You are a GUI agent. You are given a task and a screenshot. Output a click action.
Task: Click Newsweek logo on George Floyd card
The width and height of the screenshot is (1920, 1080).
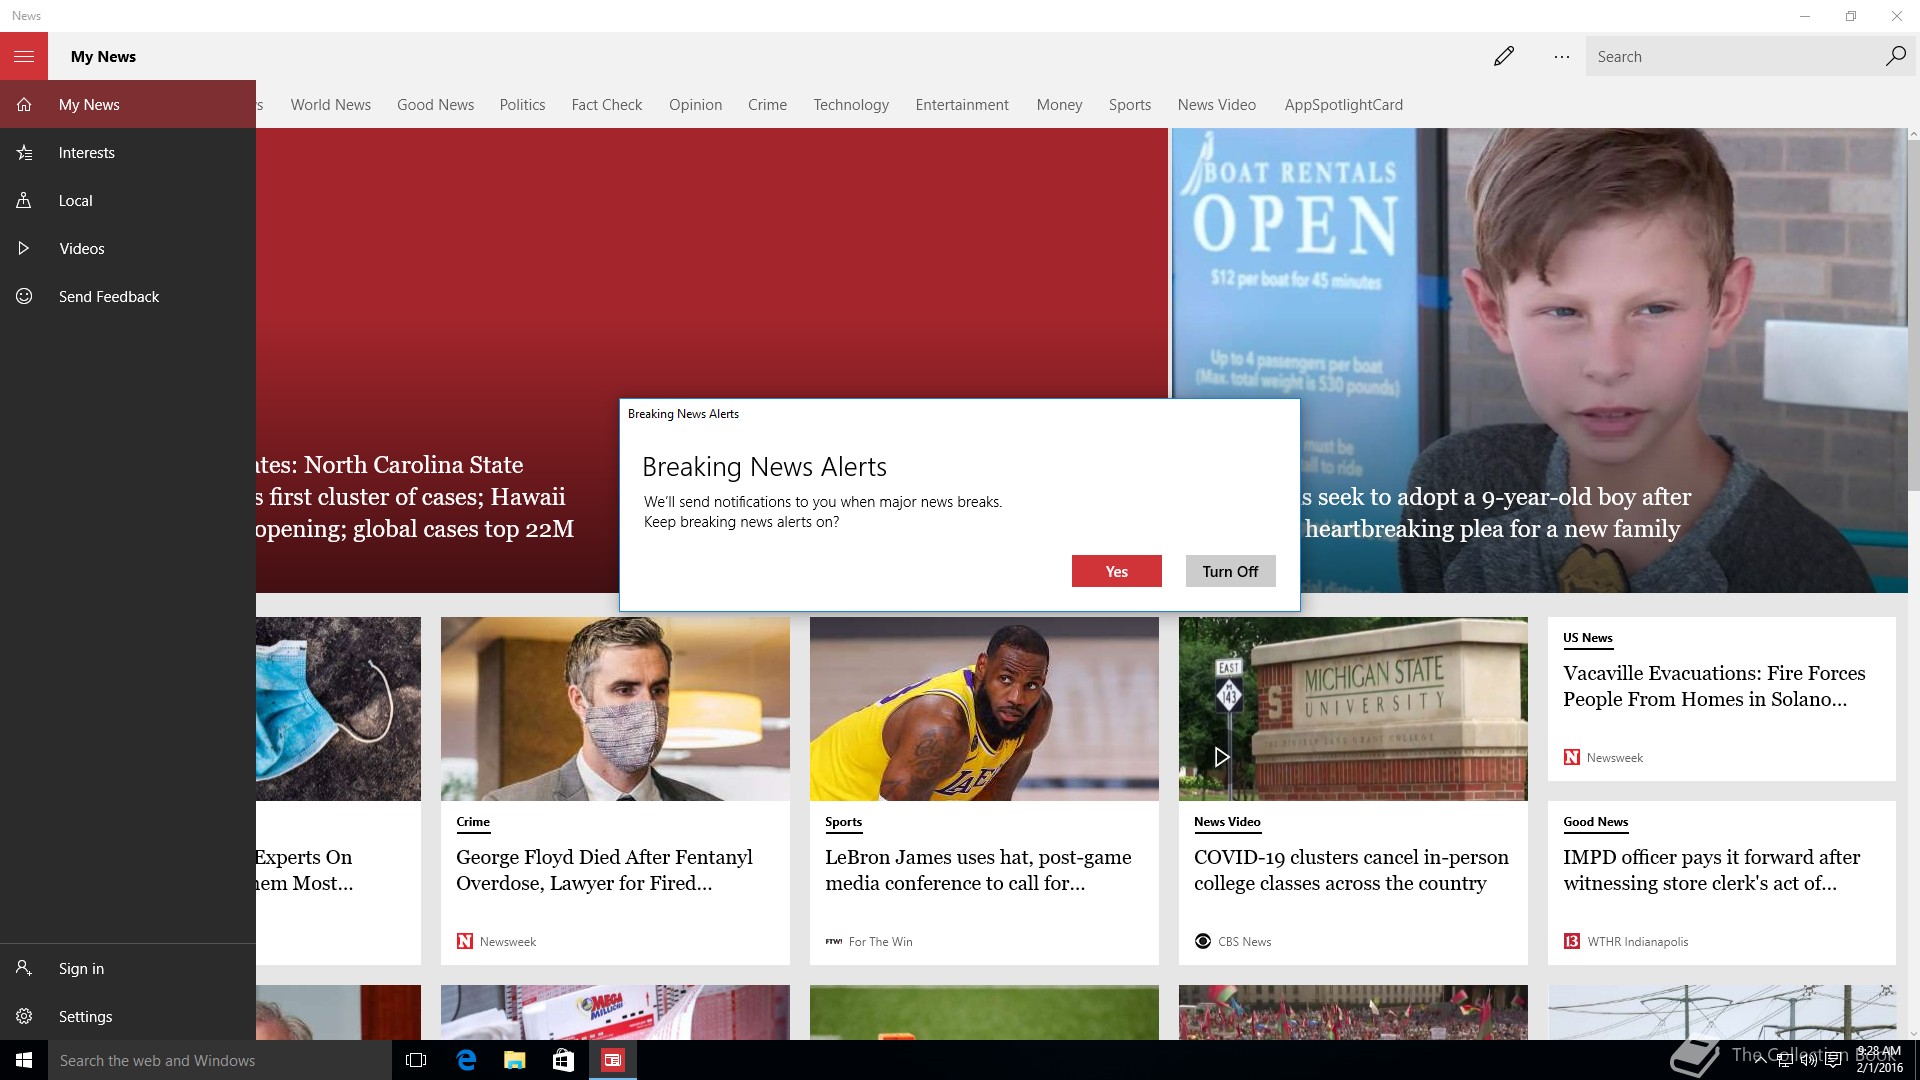coord(464,941)
